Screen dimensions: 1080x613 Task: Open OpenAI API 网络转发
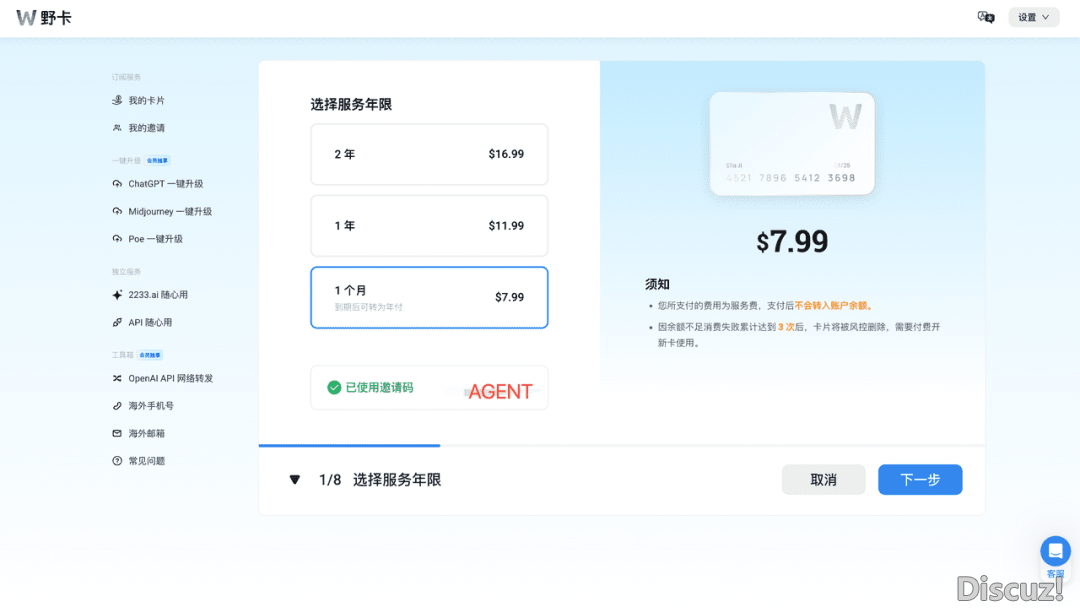(171, 378)
